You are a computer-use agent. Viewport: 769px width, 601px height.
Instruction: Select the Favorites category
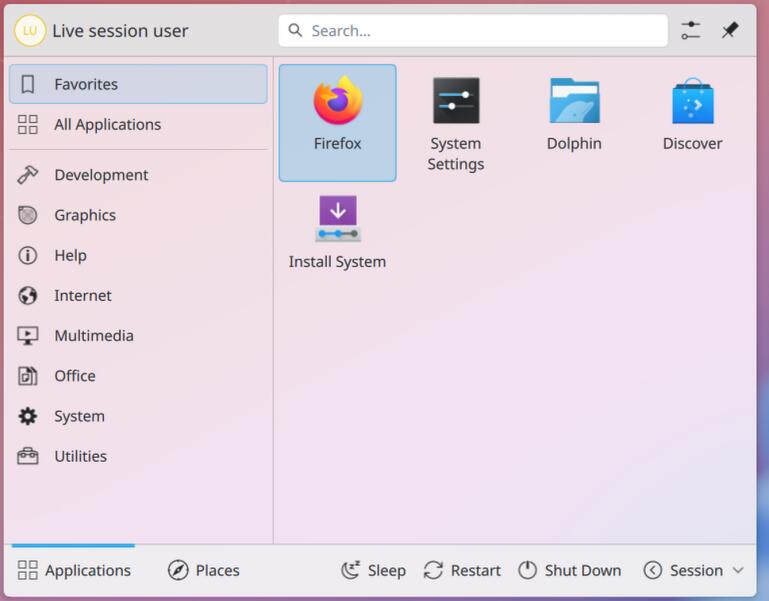[138, 84]
